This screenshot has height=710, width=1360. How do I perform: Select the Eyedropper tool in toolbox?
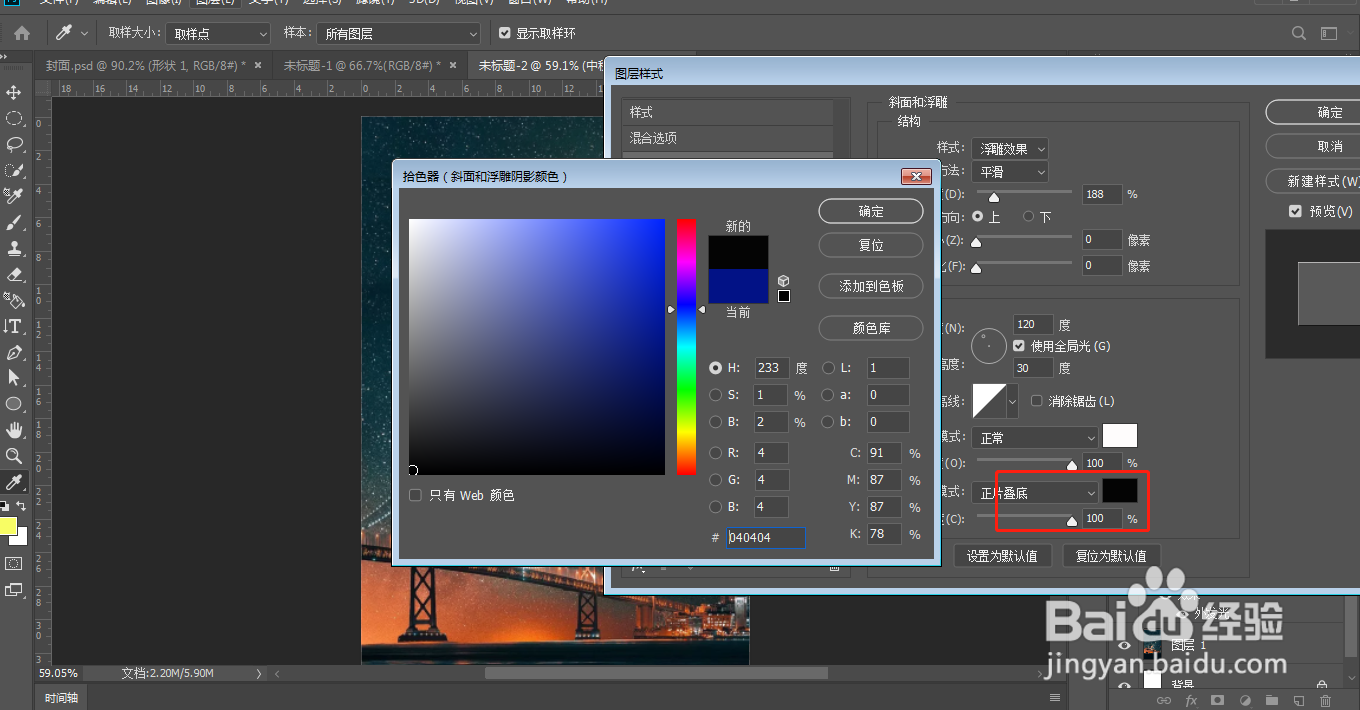(x=14, y=482)
